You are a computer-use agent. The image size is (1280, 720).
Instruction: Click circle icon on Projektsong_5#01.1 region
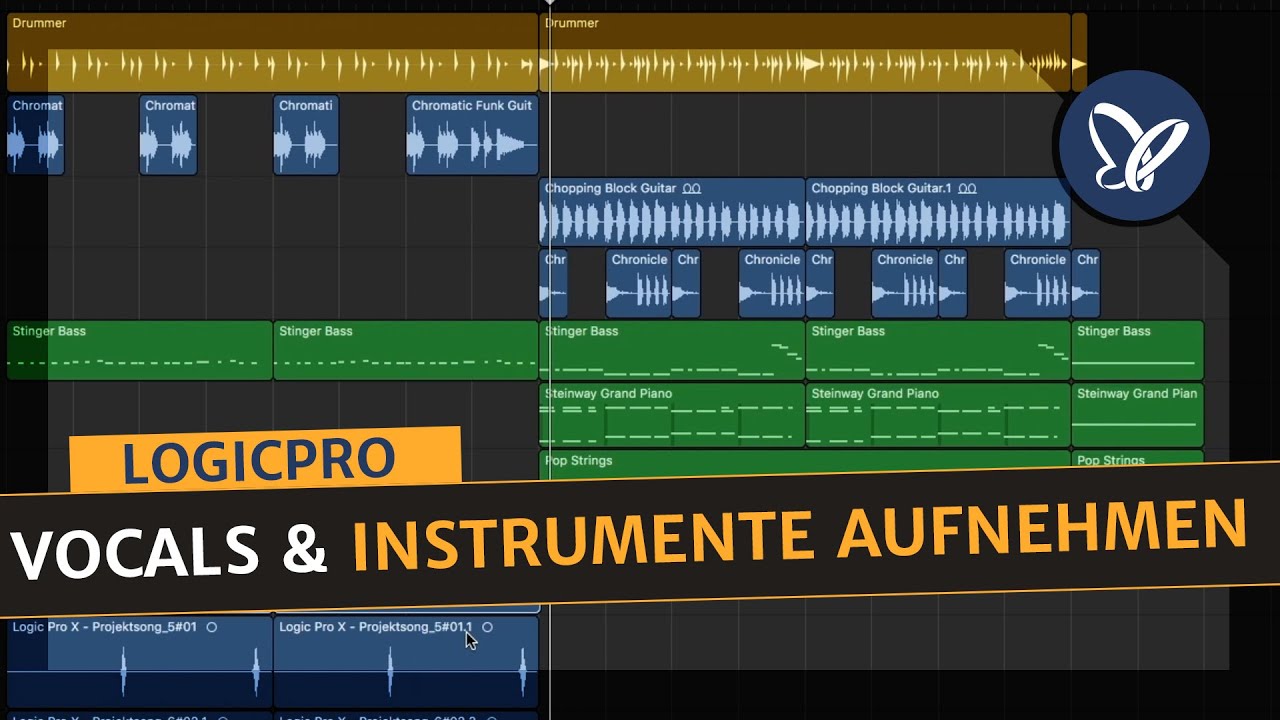tap(487, 627)
